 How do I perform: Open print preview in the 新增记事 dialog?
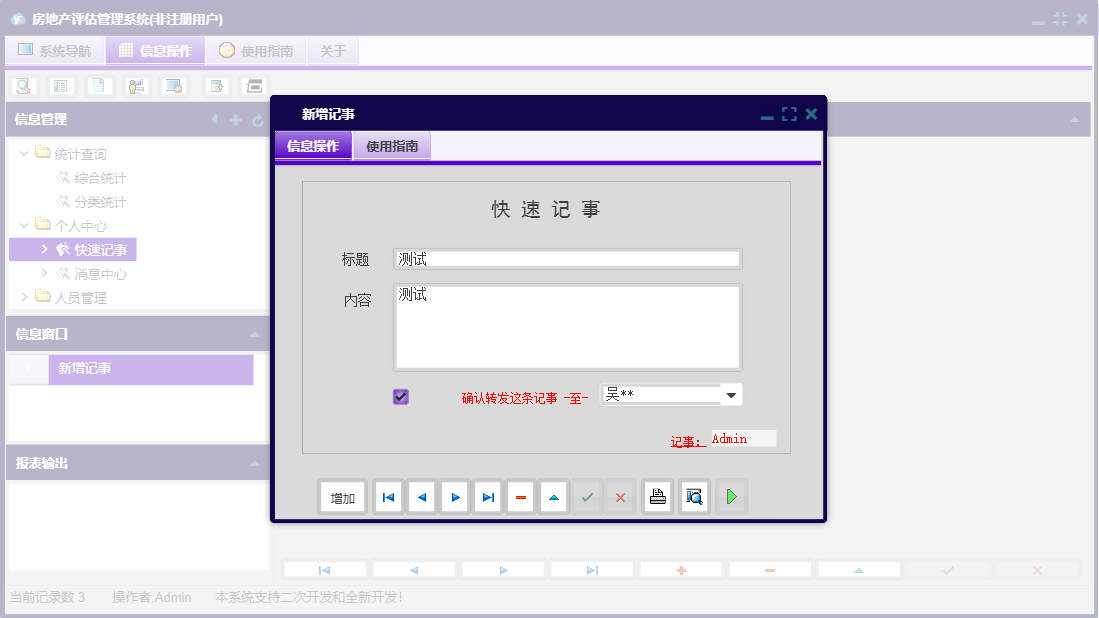point(693,496)
